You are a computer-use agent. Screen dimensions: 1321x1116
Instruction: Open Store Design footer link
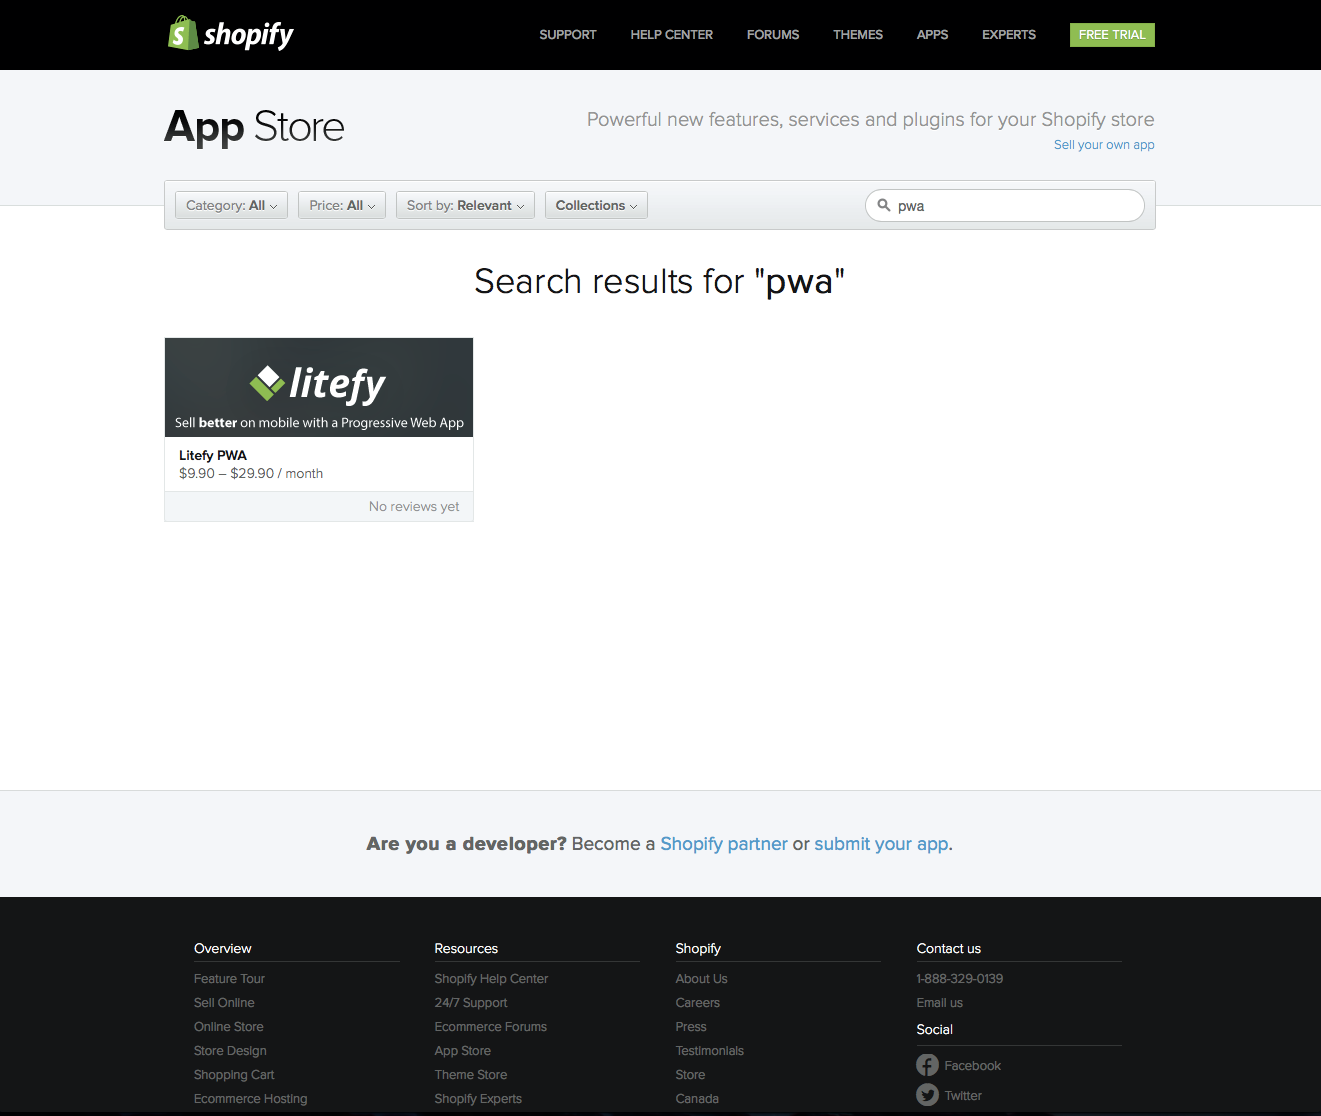230,1051
